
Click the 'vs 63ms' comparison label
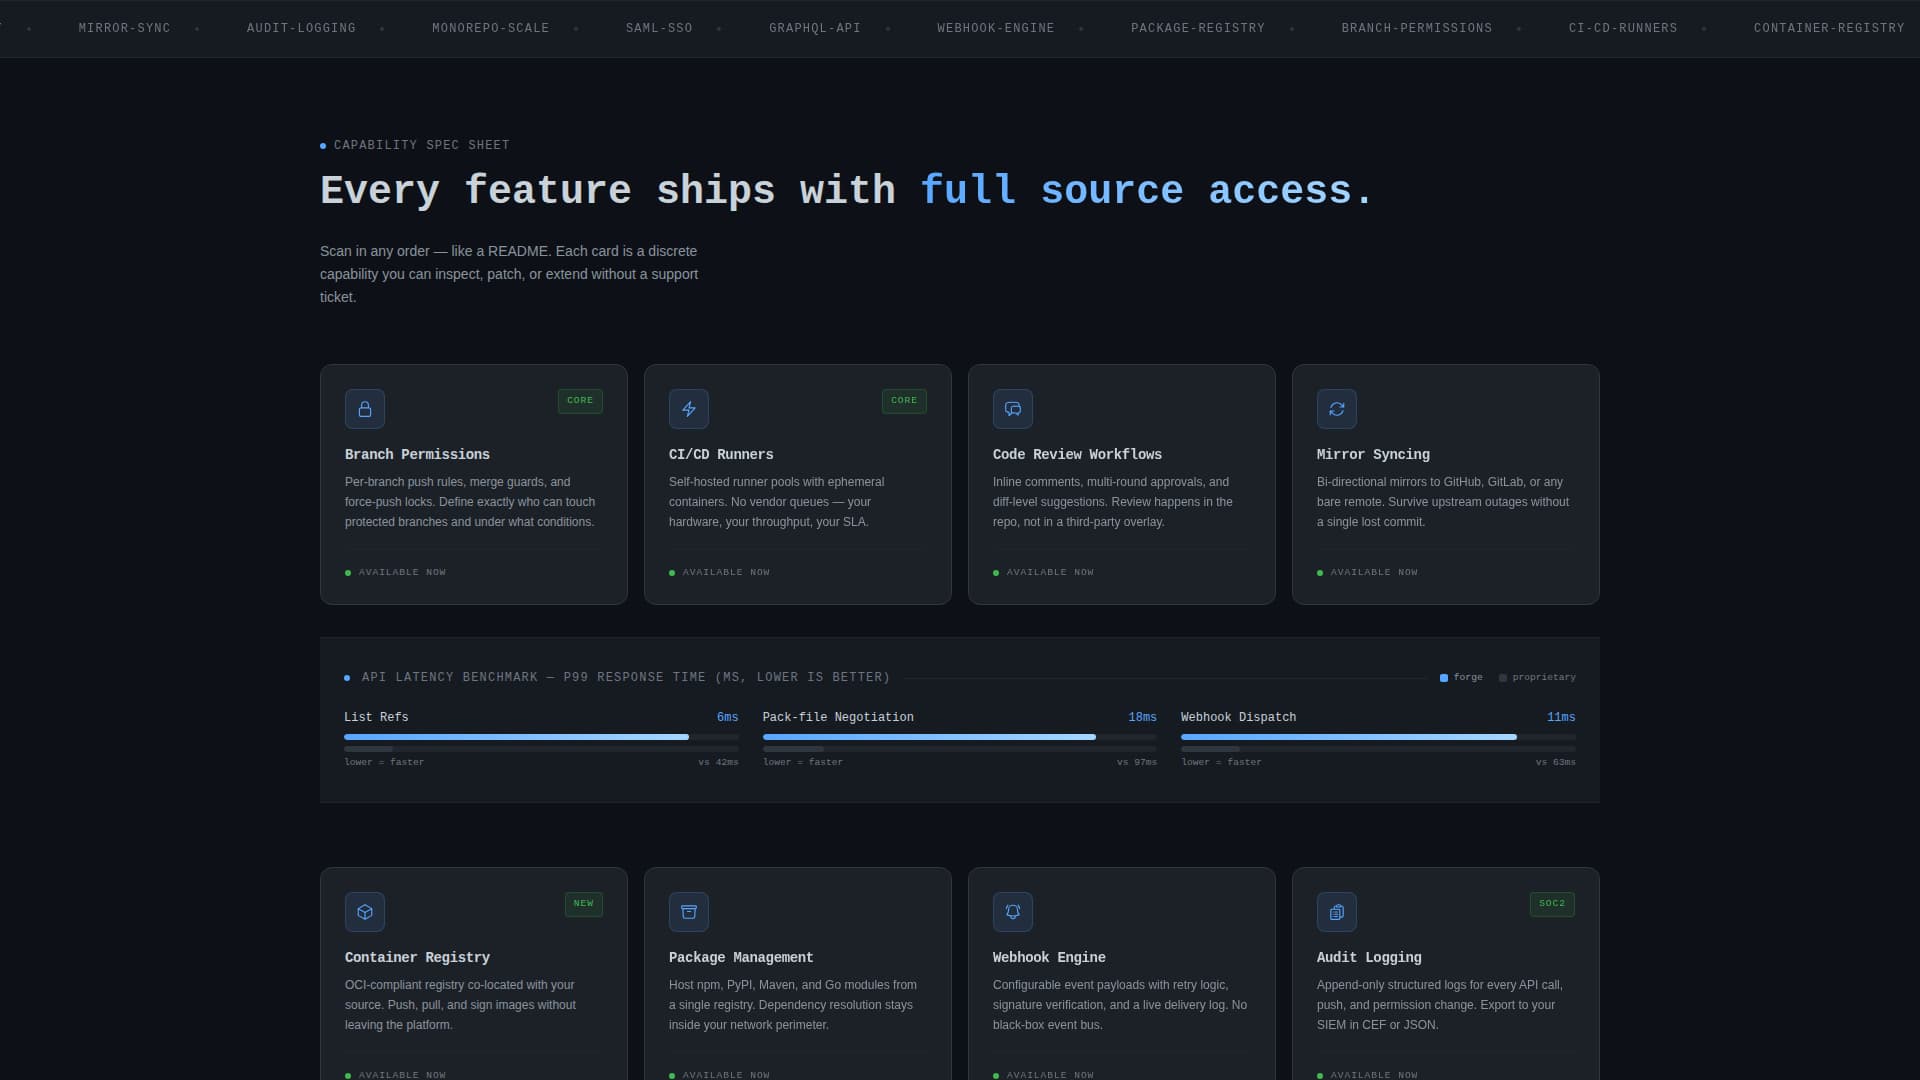[1556, 762]
